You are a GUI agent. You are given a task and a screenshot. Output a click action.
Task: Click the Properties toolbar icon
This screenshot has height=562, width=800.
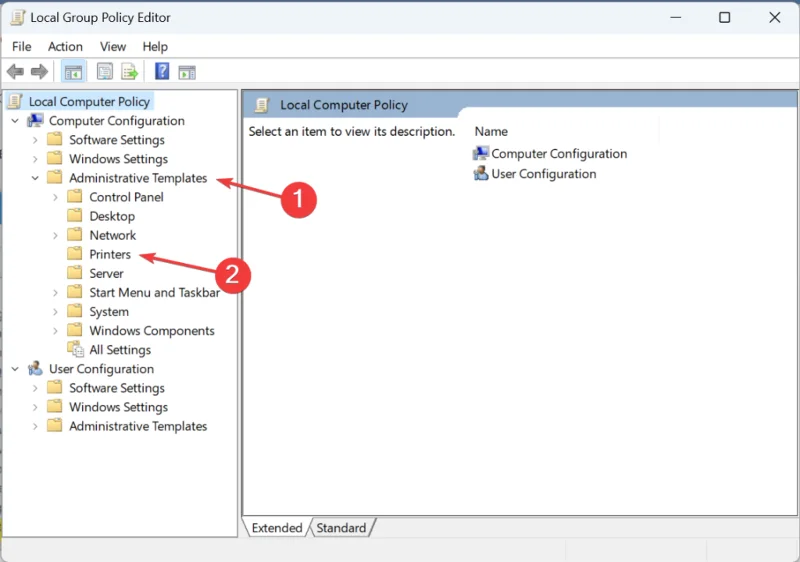point(104,71)
